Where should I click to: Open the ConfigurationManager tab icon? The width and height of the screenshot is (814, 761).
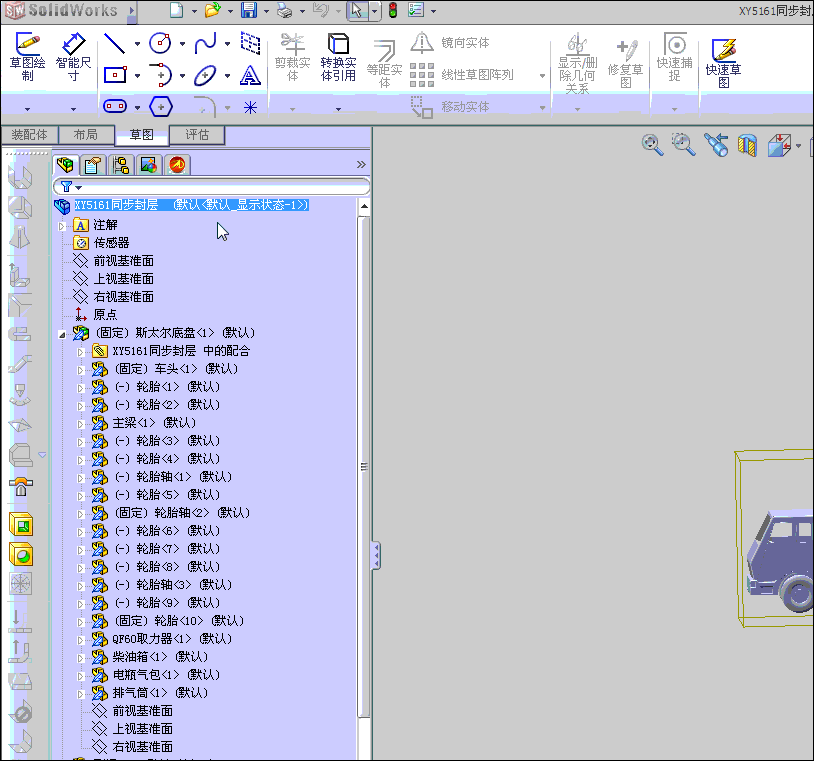point(121,165)
